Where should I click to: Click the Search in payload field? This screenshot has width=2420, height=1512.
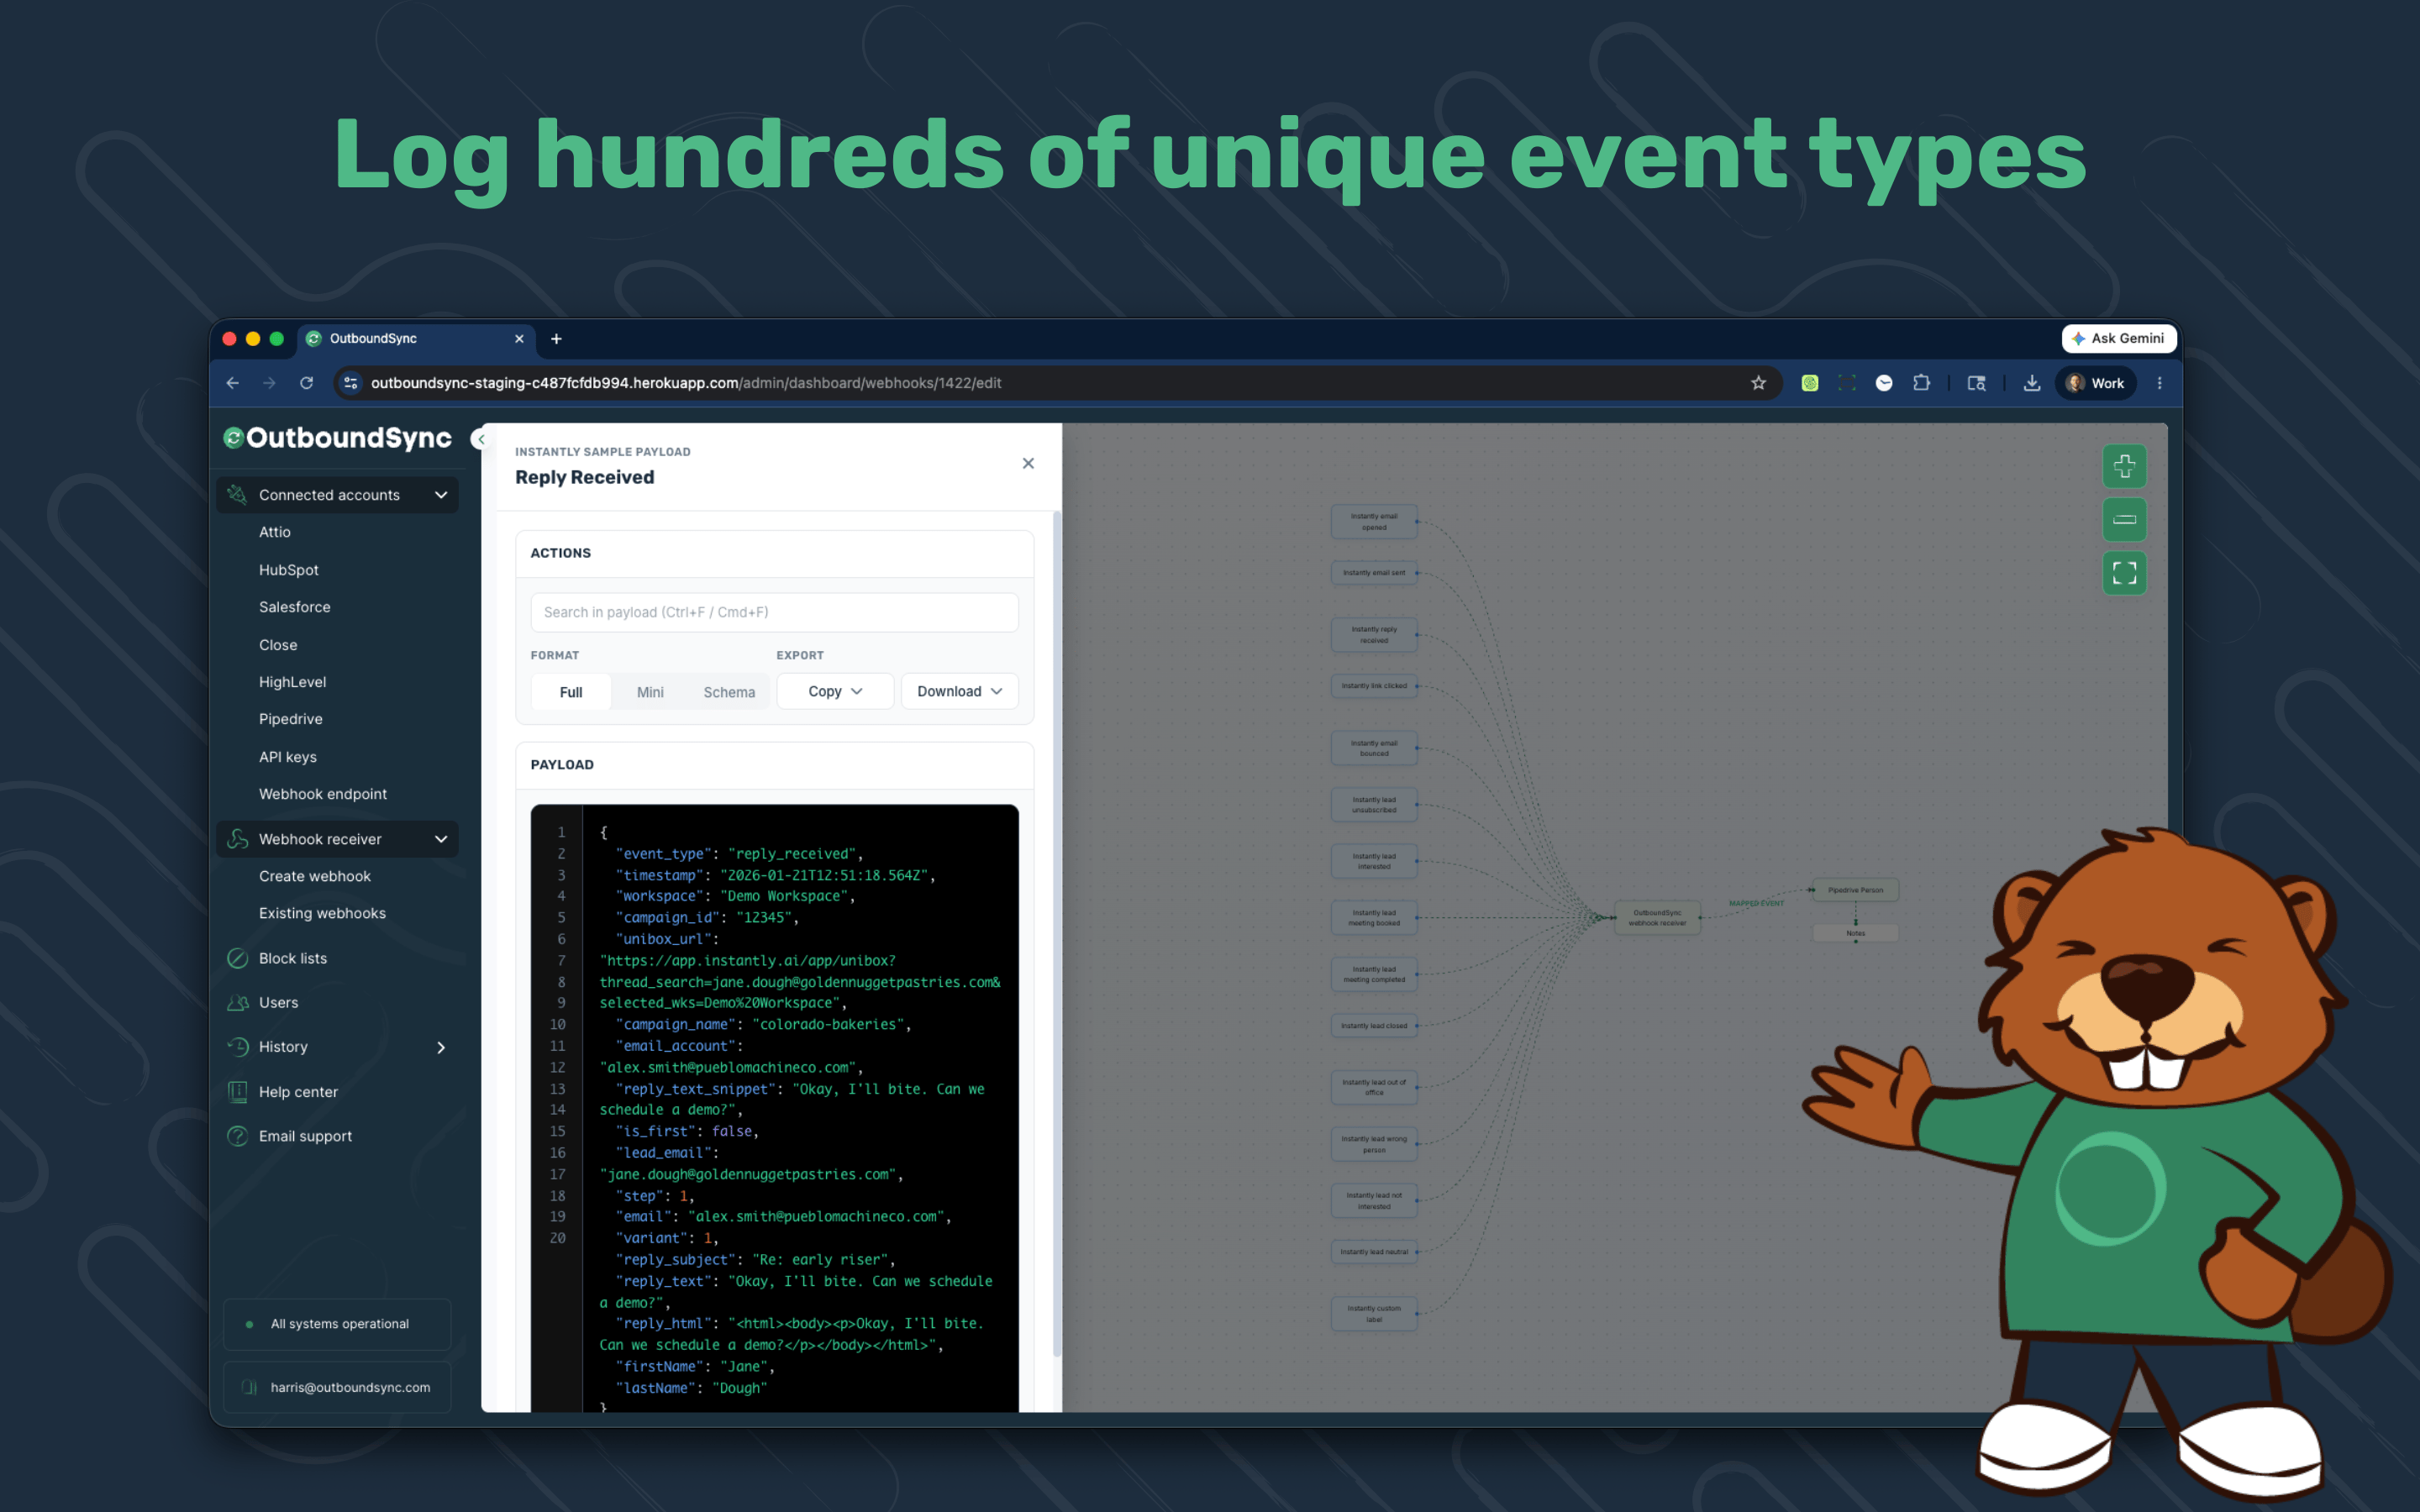(x=774, y=612)
